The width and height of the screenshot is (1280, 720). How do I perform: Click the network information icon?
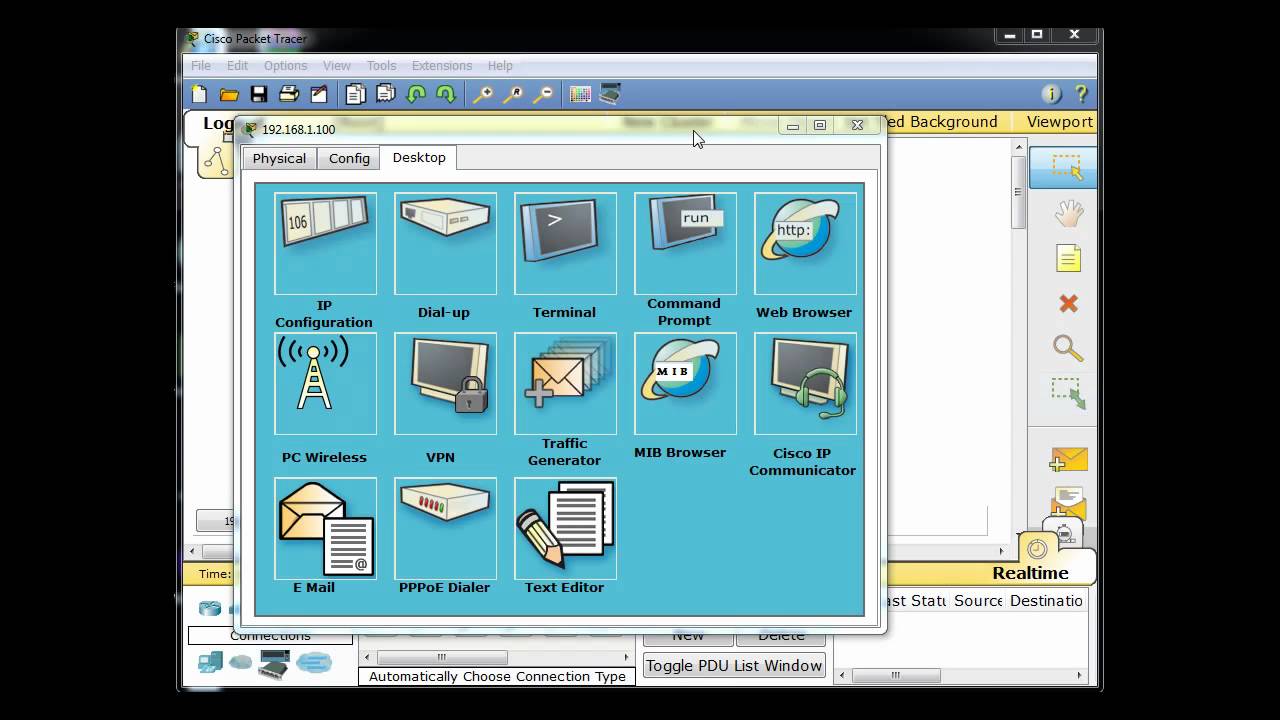click(x=1051, y=94)
